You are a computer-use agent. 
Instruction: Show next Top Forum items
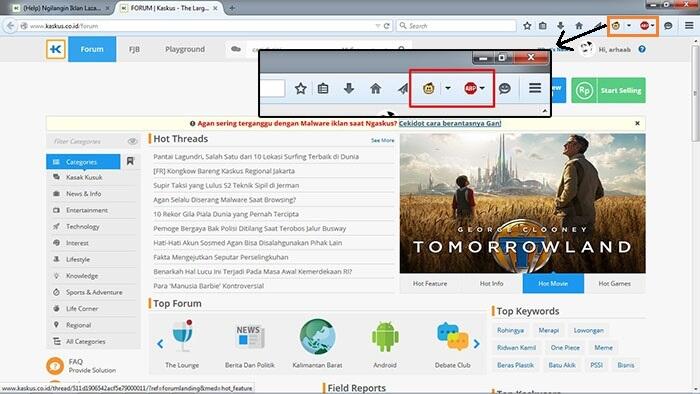pos(476,344)
